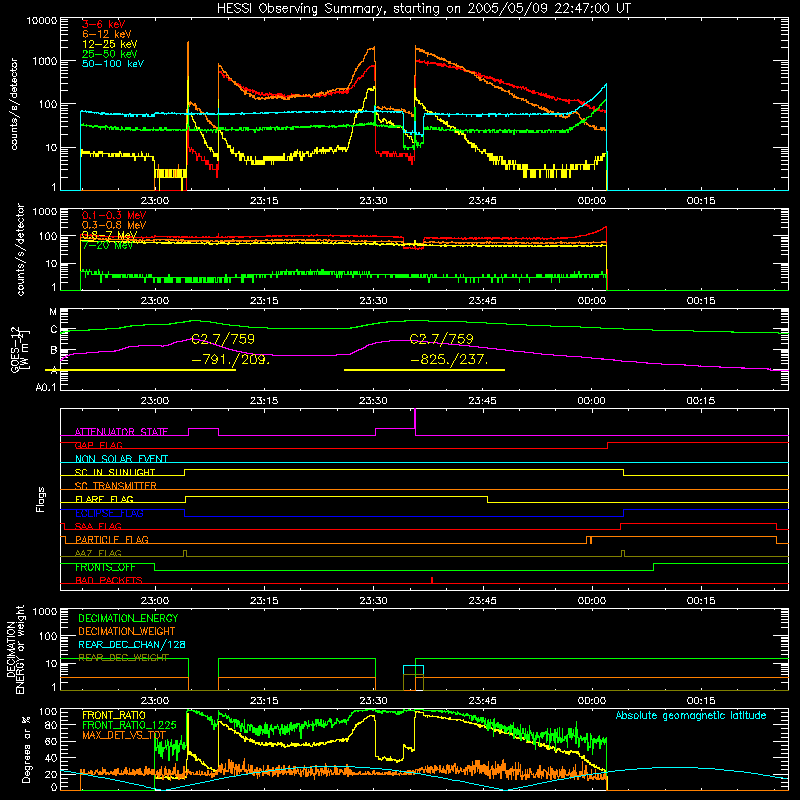Click the vertical 'Flags' axis title
Image resolution: width=800 pixels, height=800 pixels.
(x=41, y=499)
